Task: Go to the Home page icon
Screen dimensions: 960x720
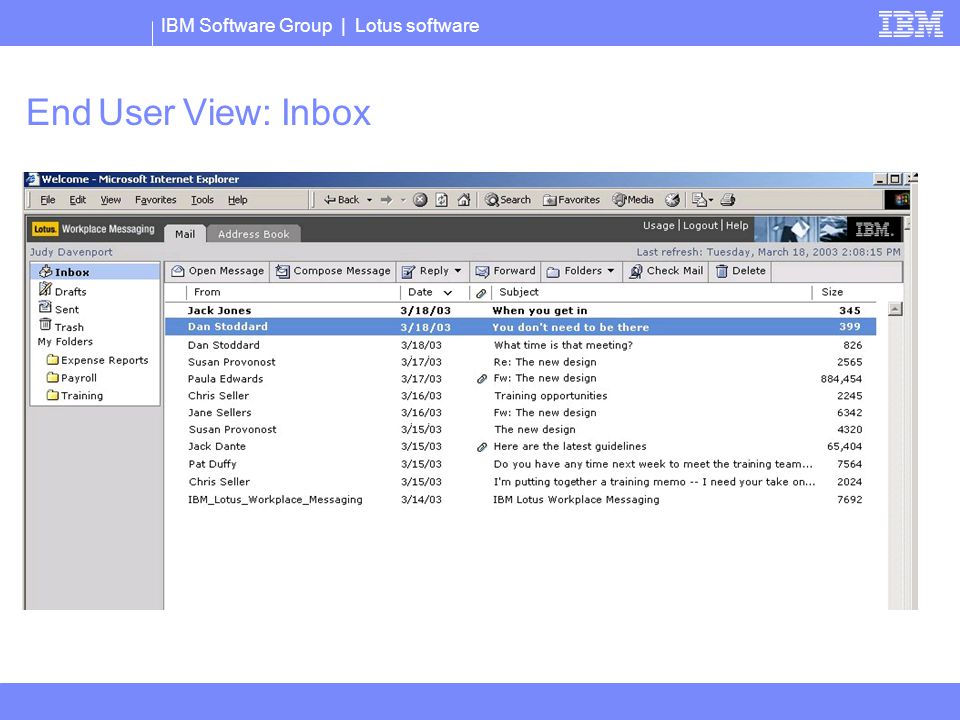Action: click(x=463, y=200)
